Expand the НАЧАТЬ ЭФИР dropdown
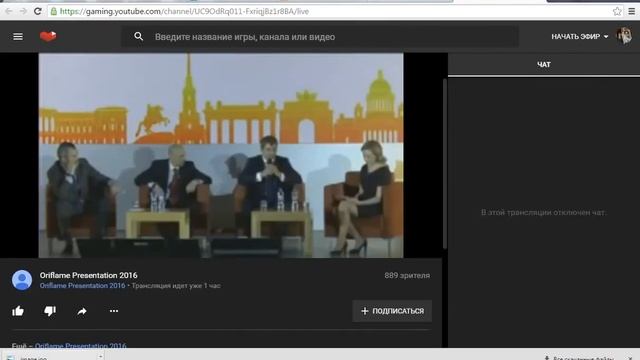Image resolution: width=640 pixels, height=360 pixels. coord(580,37)
